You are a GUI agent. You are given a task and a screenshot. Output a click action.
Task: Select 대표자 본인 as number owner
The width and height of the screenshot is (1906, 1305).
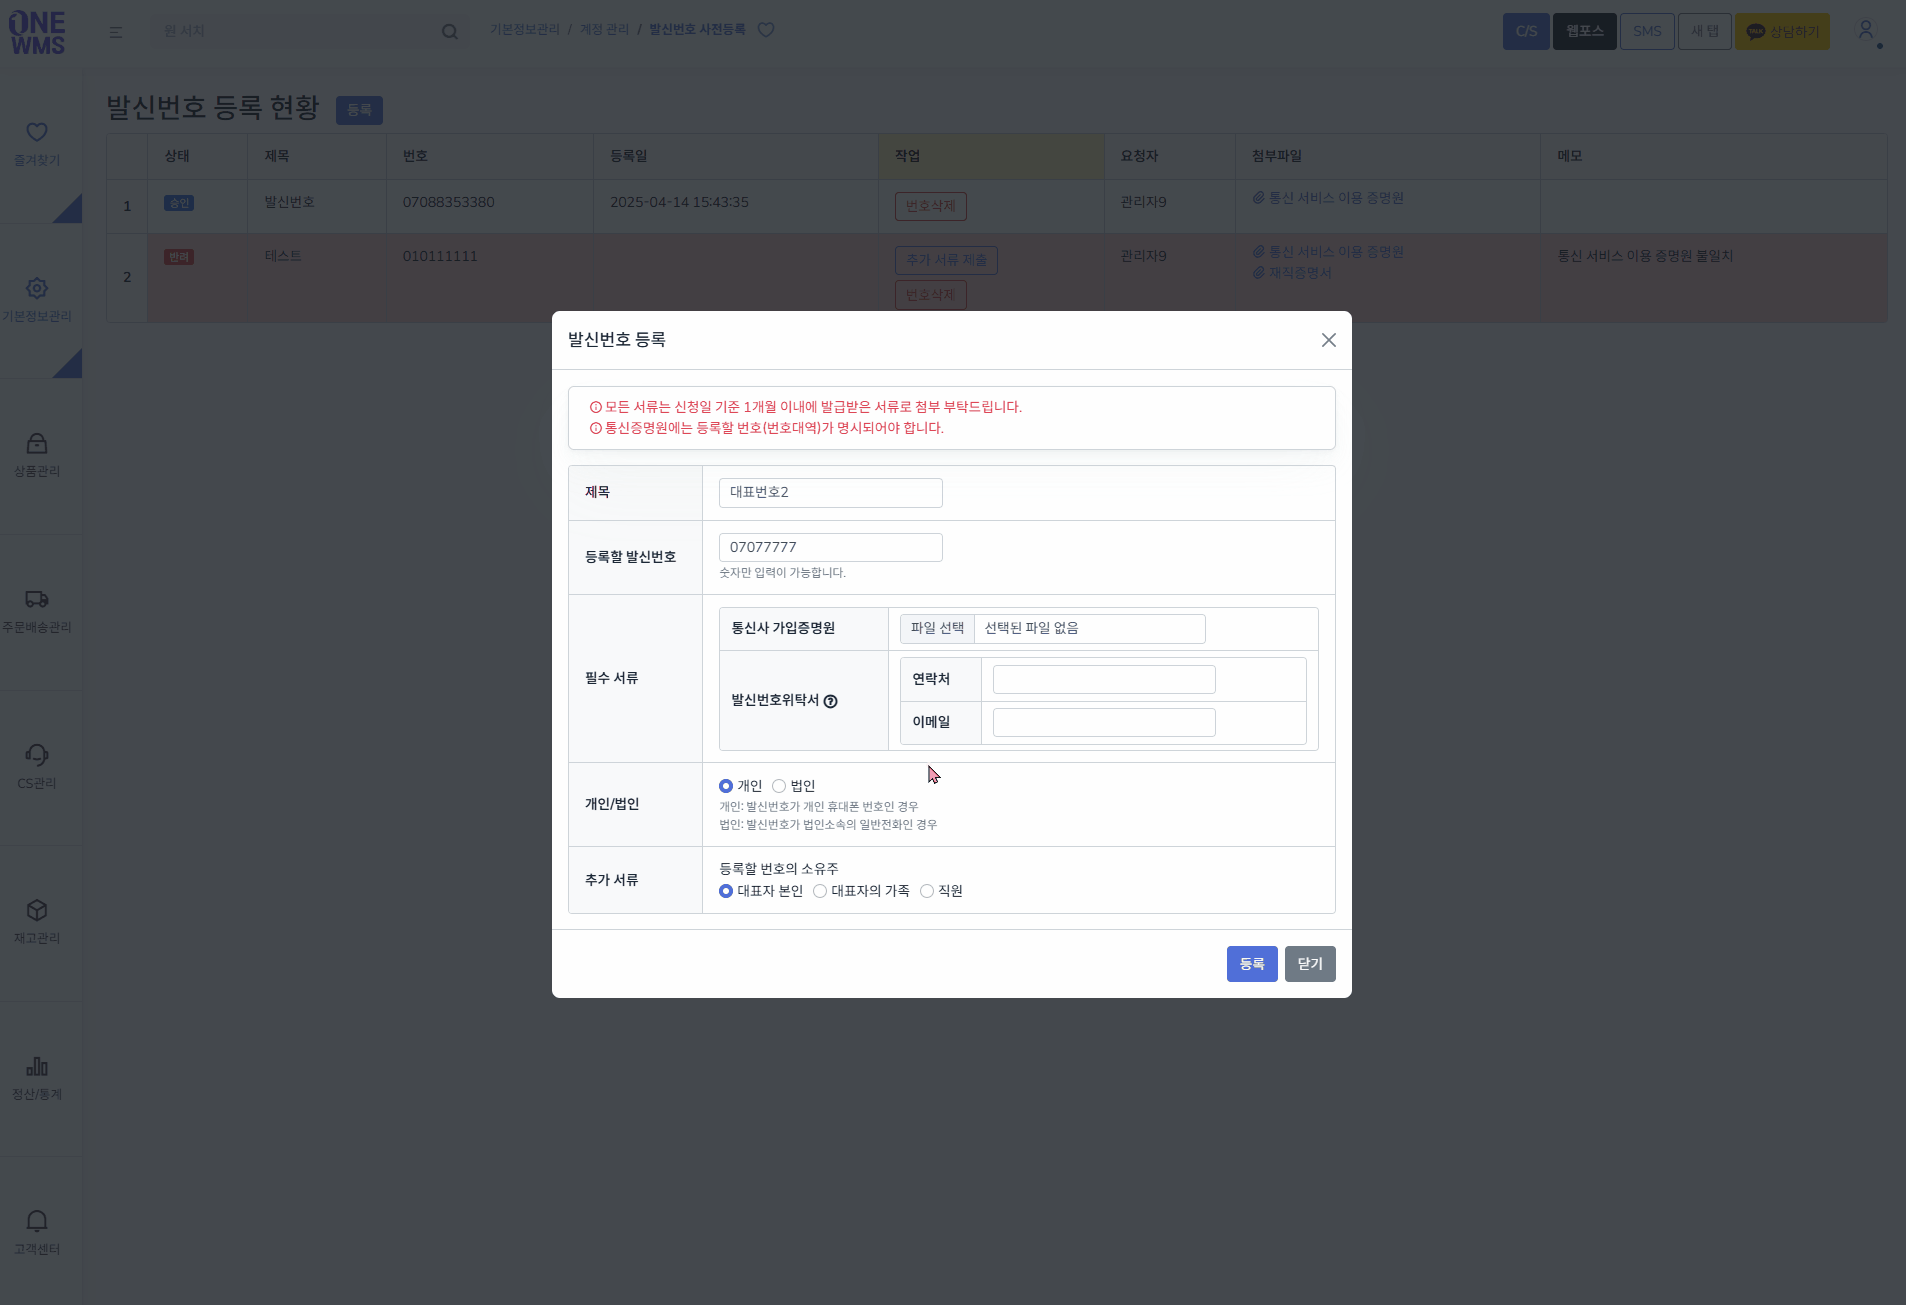(726, 891)
